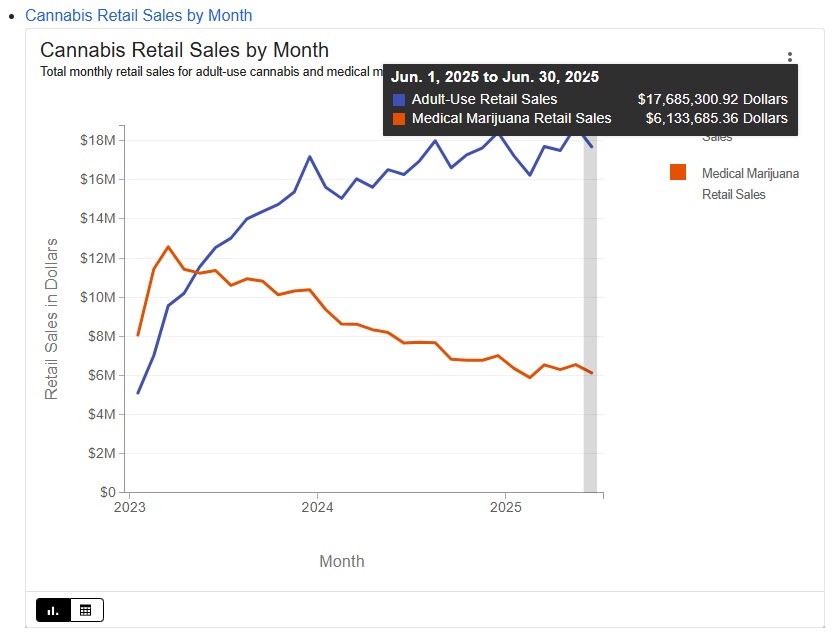Click the Retail Sales in Dollars axis title
This screenshot has height=634, width=839.
[52, 319]
